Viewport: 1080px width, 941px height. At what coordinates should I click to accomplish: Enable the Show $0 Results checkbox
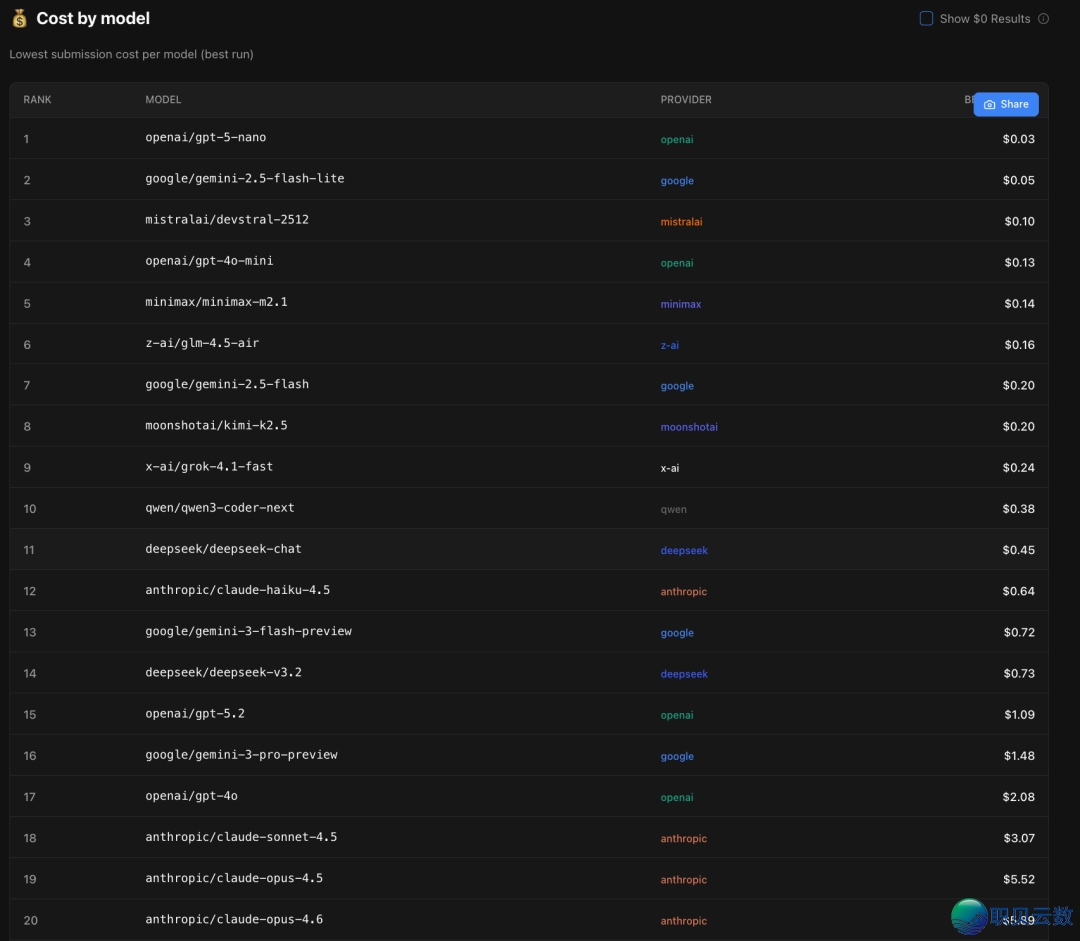pos(926,19)
